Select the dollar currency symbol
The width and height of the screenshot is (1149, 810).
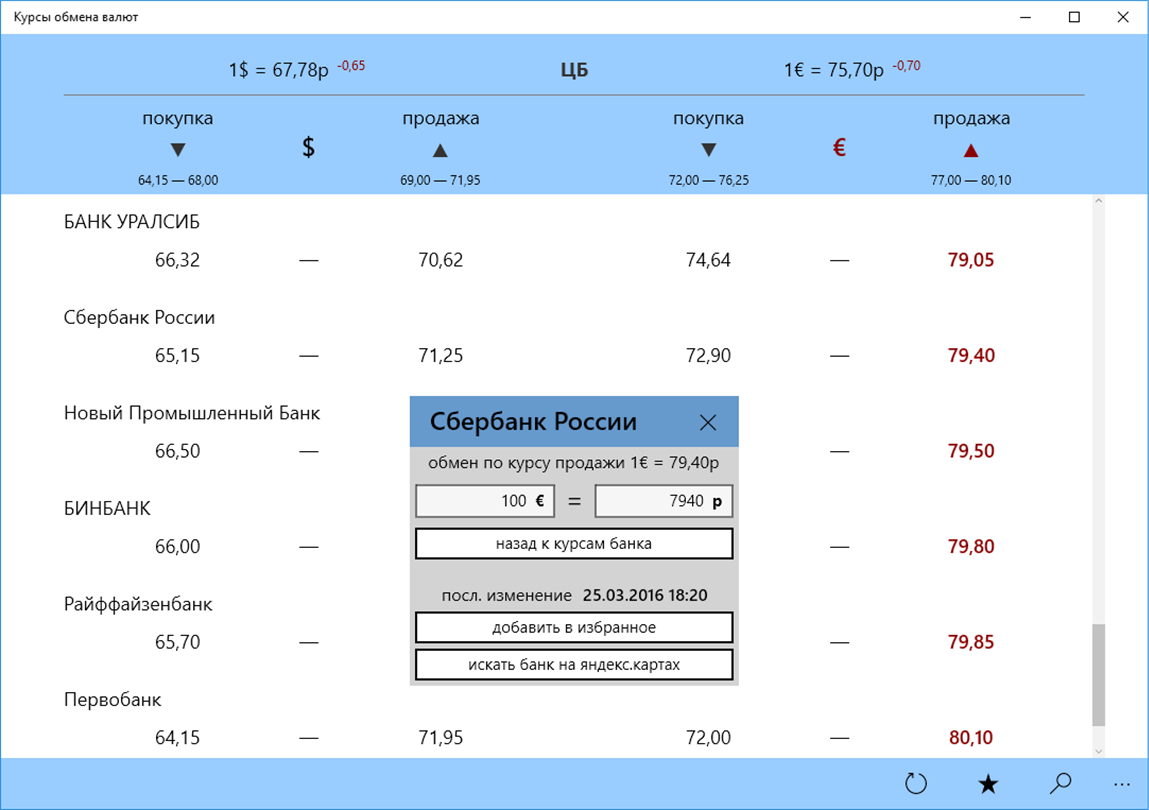click(x=309, y=147)
